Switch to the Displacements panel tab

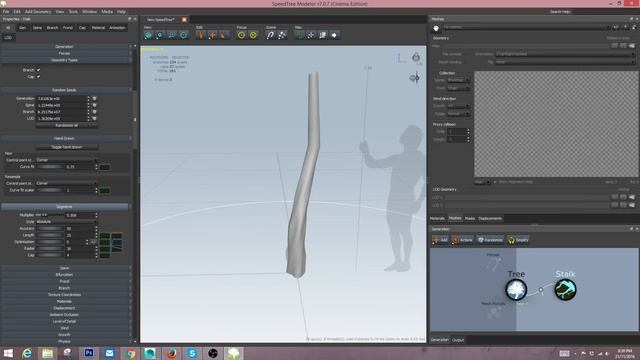tap(490, 218)
